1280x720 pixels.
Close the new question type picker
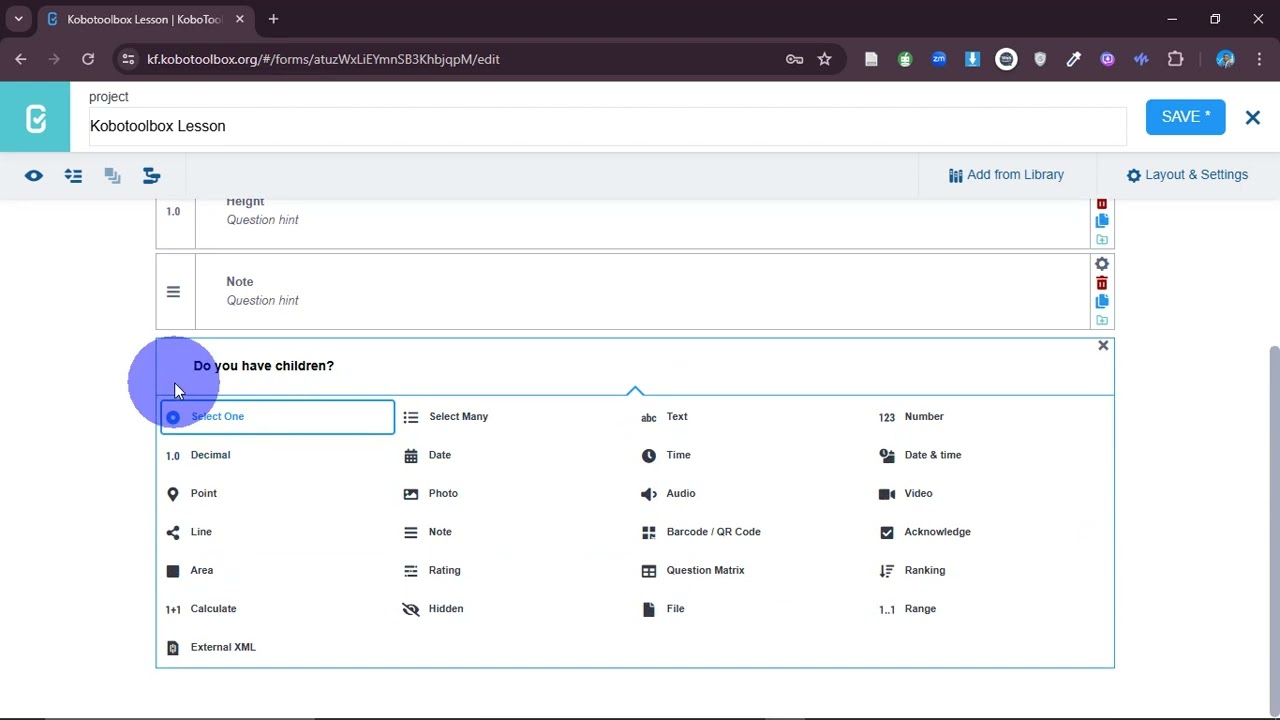[x=1103, y=345]
